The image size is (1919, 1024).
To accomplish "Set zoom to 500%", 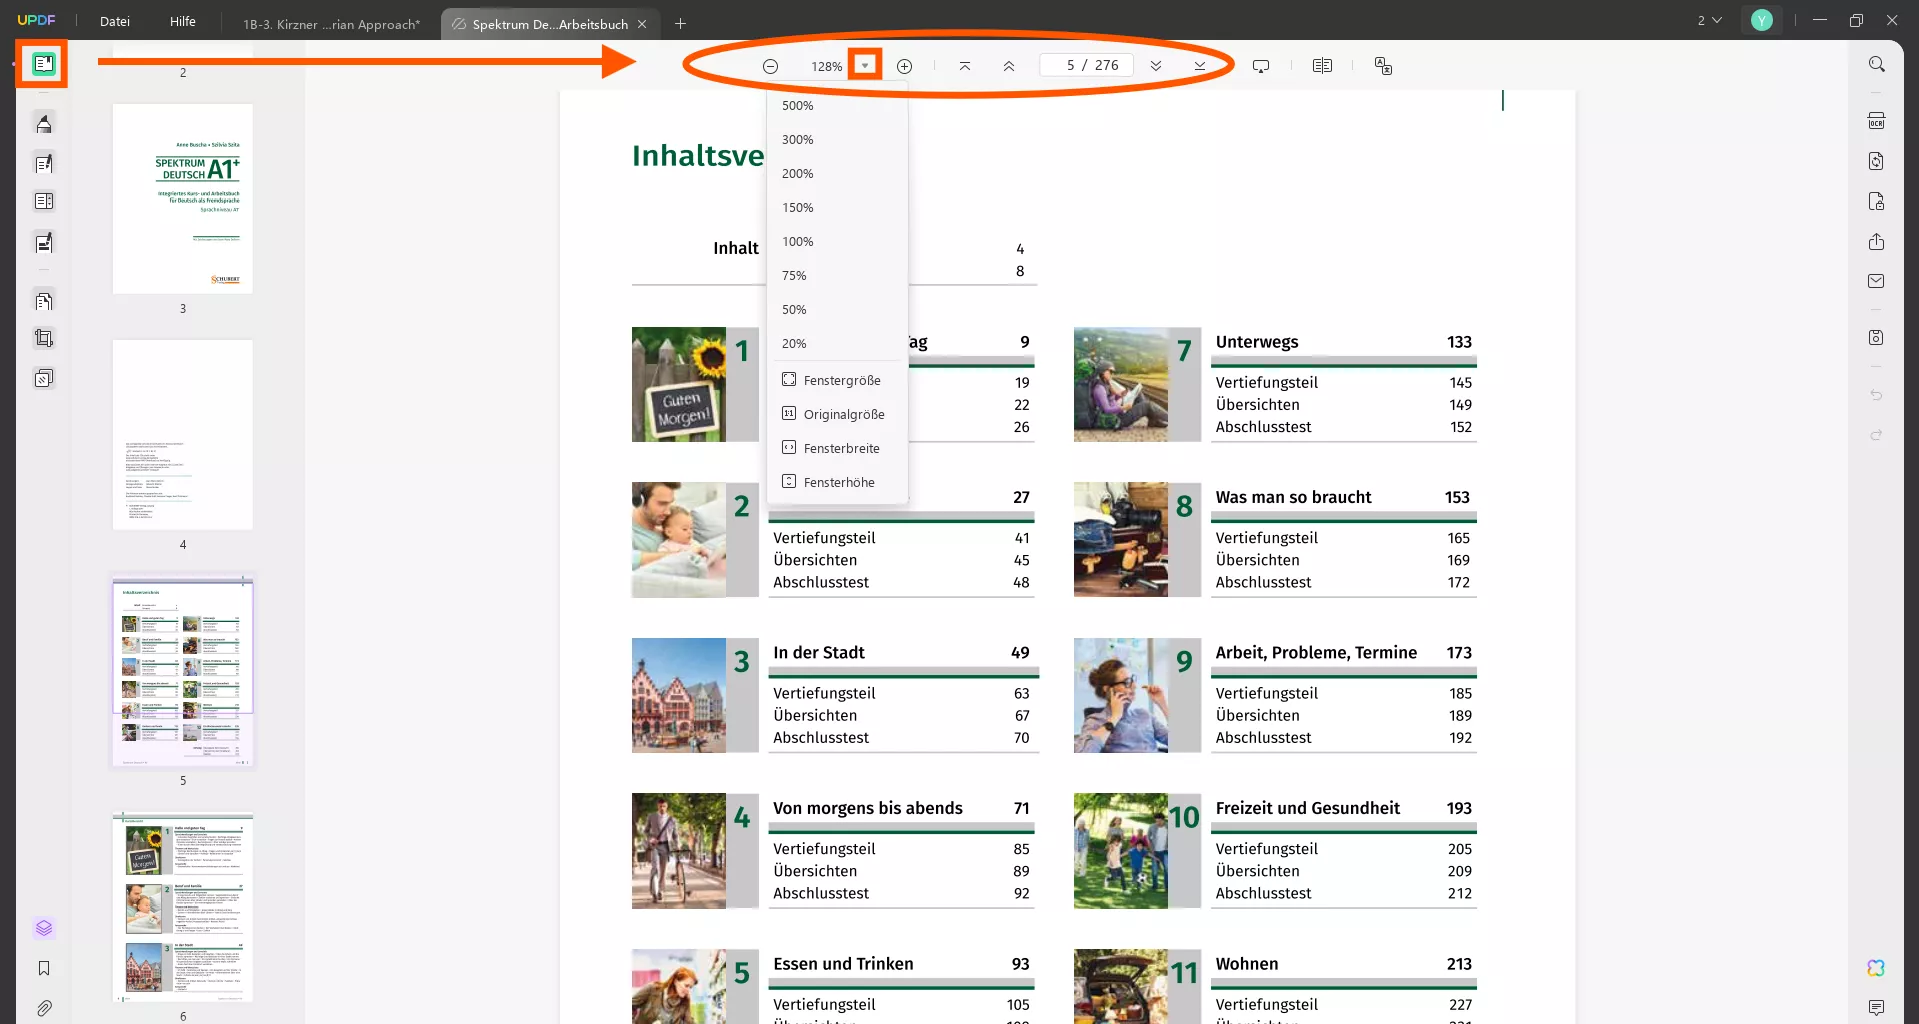I will [x=838, y=105].
